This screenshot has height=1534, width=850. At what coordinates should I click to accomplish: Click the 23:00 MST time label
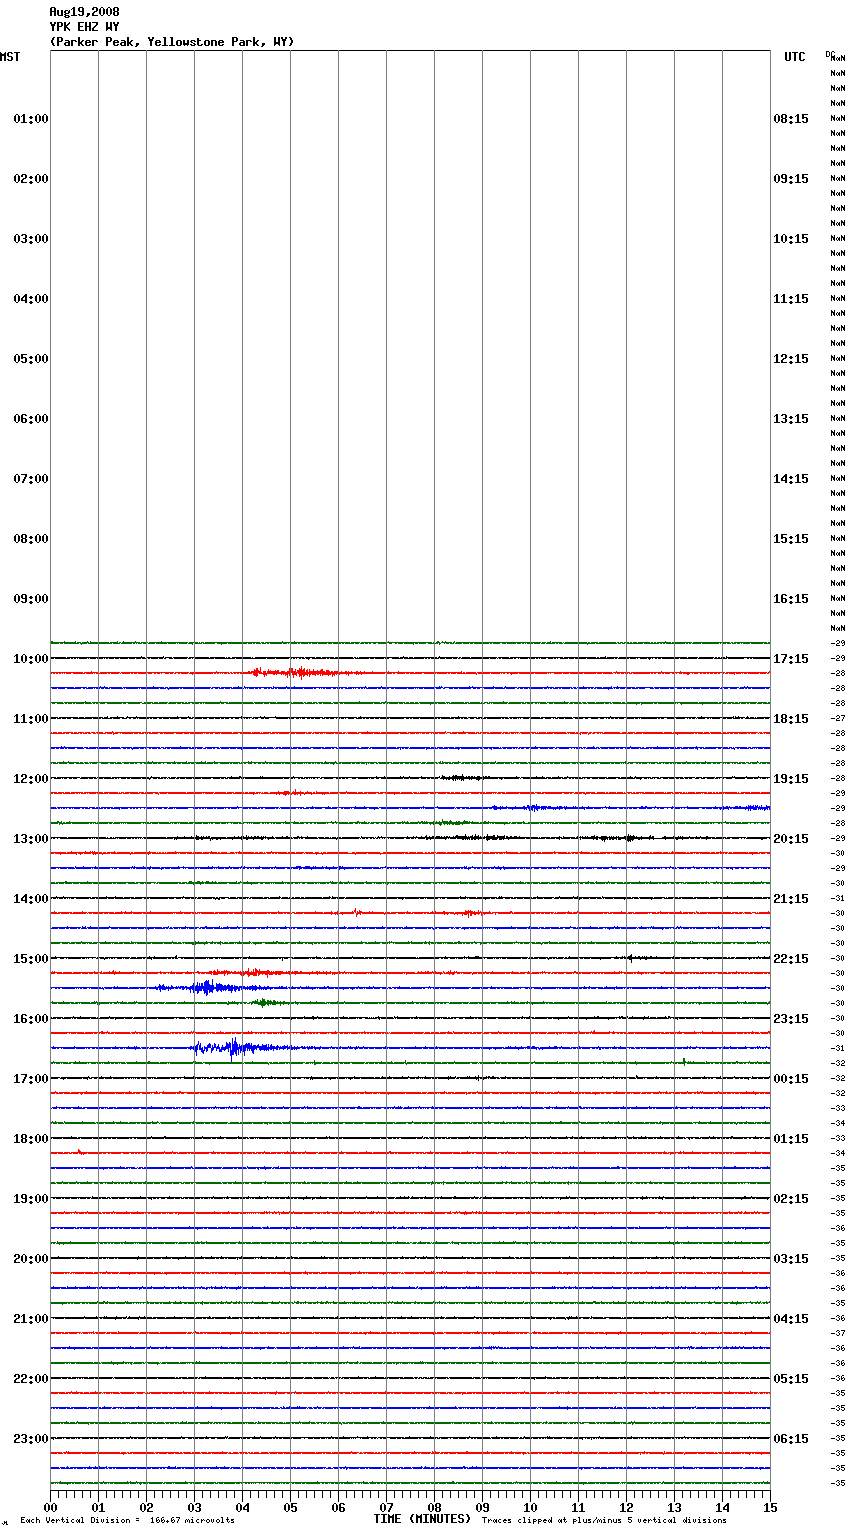pos(31,1439)
